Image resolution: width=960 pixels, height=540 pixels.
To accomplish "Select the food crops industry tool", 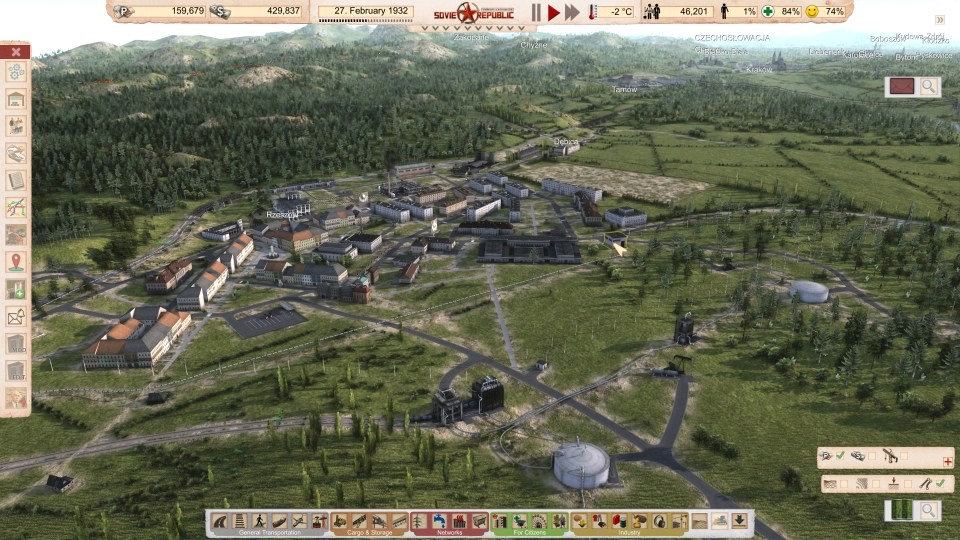I will coord(580,521).
